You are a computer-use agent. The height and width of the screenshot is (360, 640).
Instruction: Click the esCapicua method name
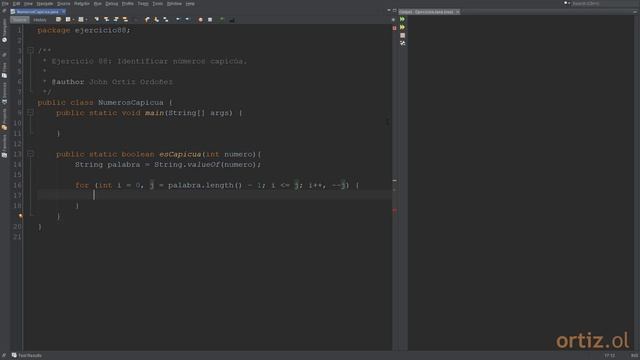[x=180, y=154]
